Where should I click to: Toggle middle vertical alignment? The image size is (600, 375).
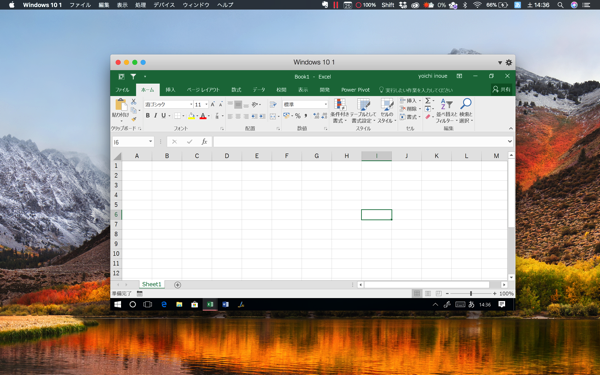pos(238,104)
